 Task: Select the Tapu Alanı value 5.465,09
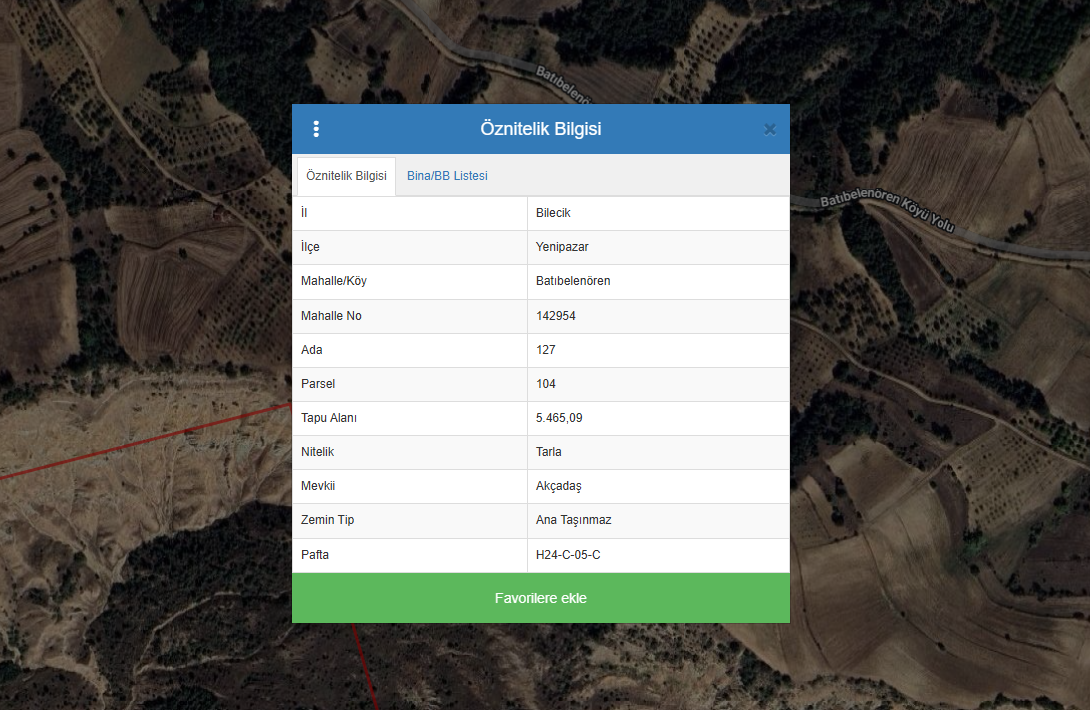coord(559,418)
